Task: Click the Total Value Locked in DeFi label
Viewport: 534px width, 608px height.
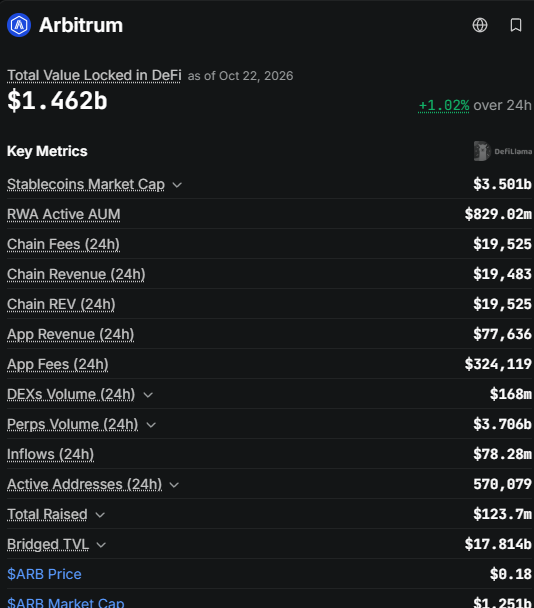Action: tap(94, 75)
